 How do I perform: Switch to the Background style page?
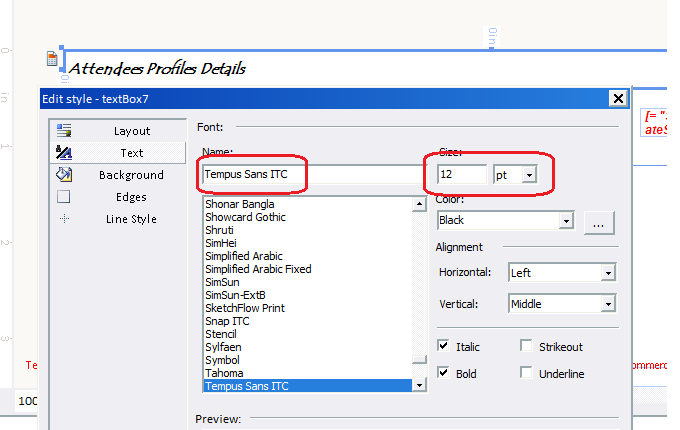118,175
